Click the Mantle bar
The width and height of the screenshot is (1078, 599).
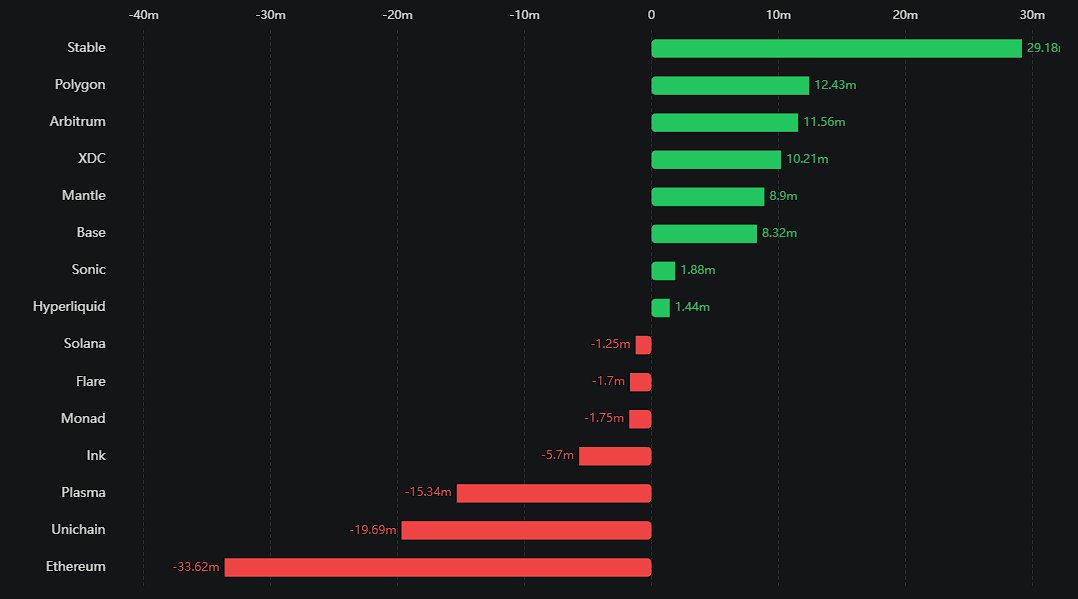707,197
